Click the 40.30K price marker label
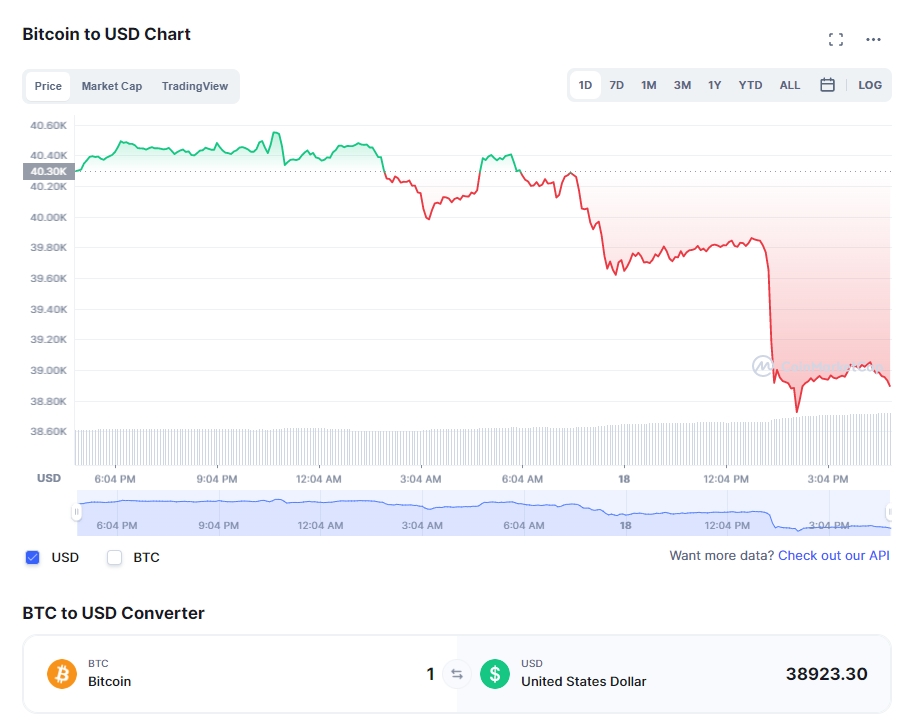 tap(49, 171)
